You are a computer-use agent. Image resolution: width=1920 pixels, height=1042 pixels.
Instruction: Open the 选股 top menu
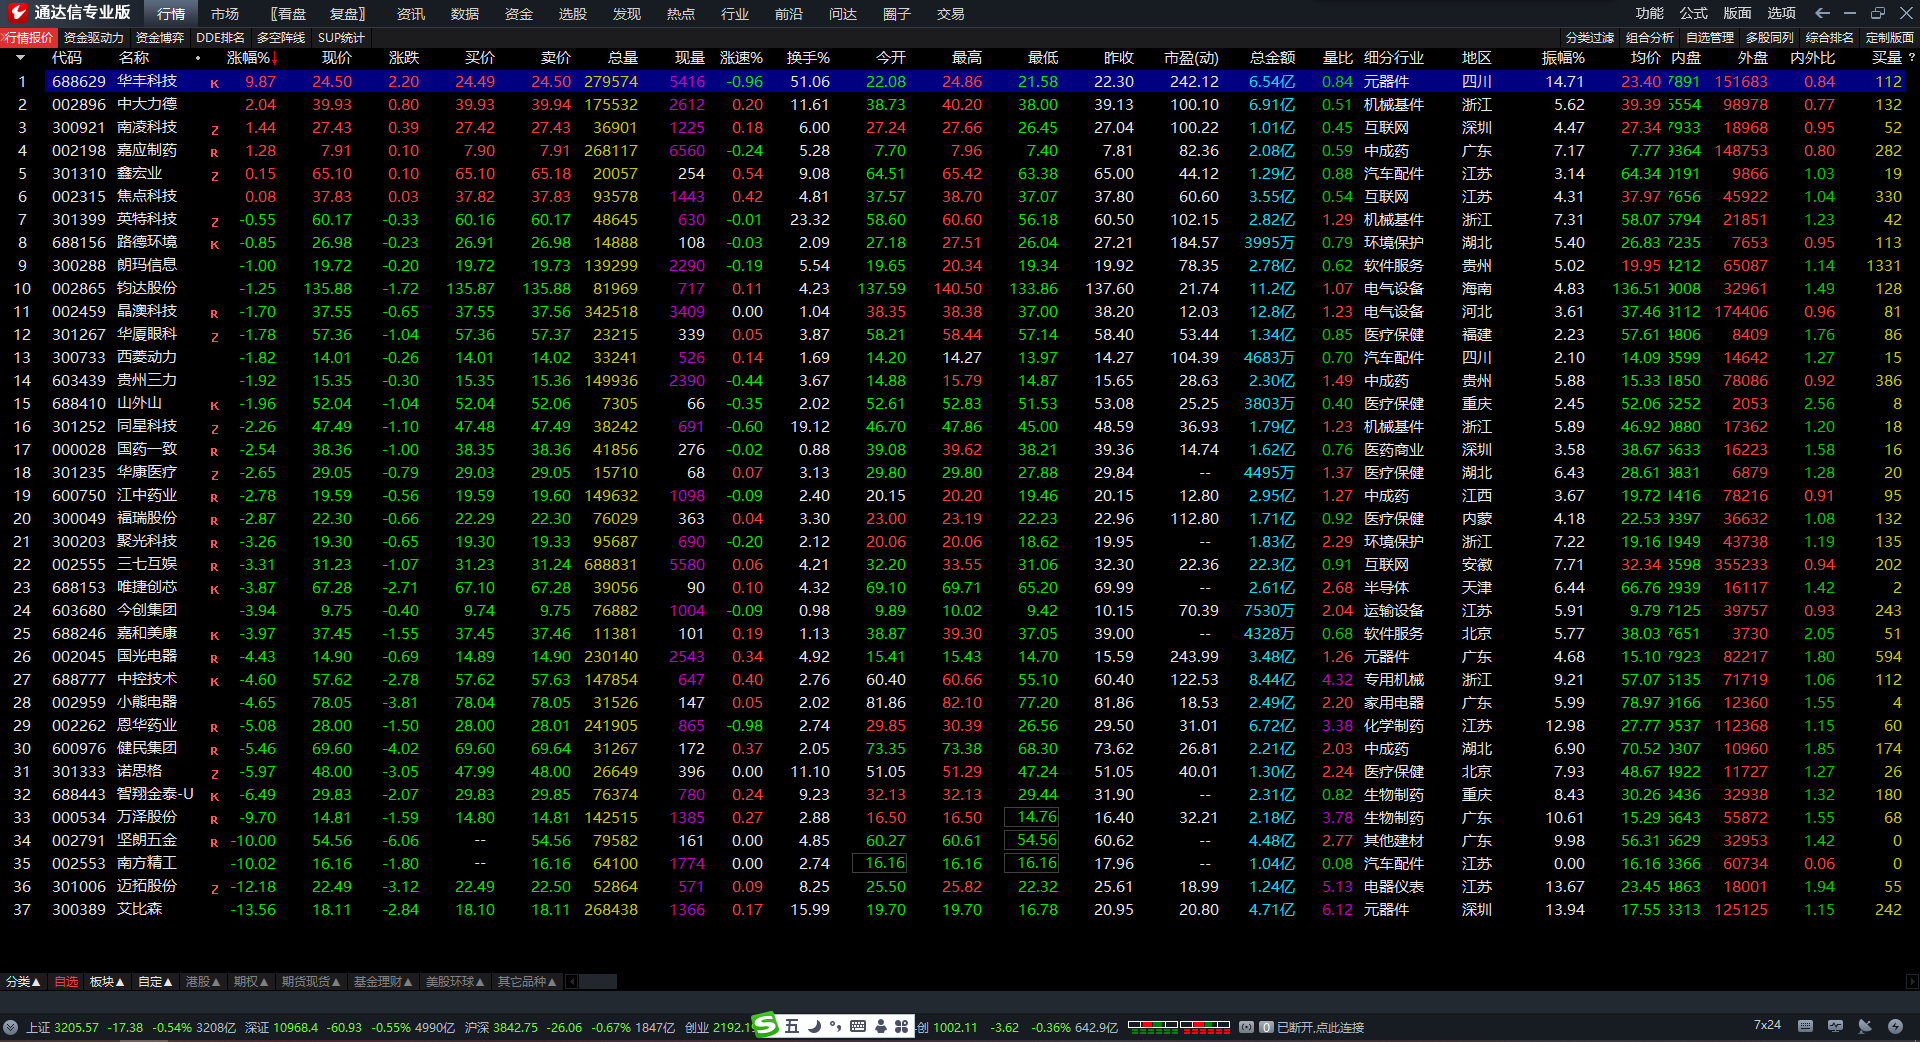coord(573,14)
